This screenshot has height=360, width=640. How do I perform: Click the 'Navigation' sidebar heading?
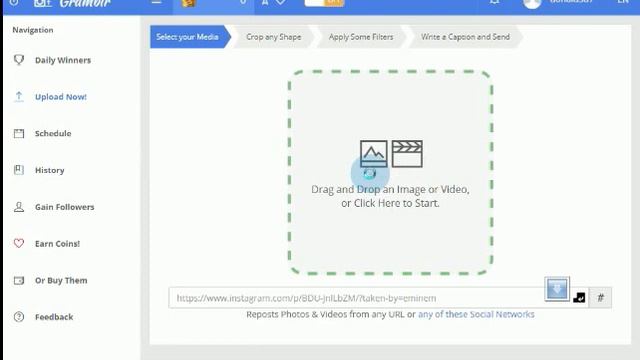(33, 30)
